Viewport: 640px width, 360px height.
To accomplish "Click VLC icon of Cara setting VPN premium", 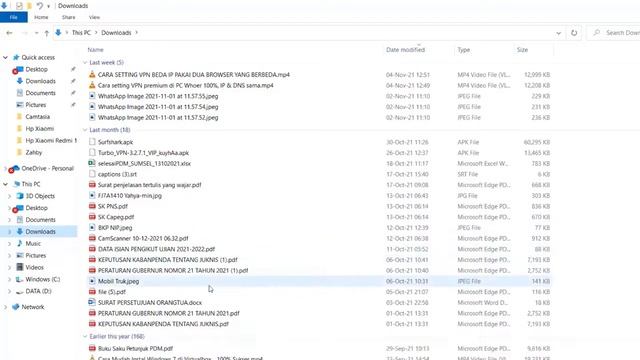I will coord(92,85).
